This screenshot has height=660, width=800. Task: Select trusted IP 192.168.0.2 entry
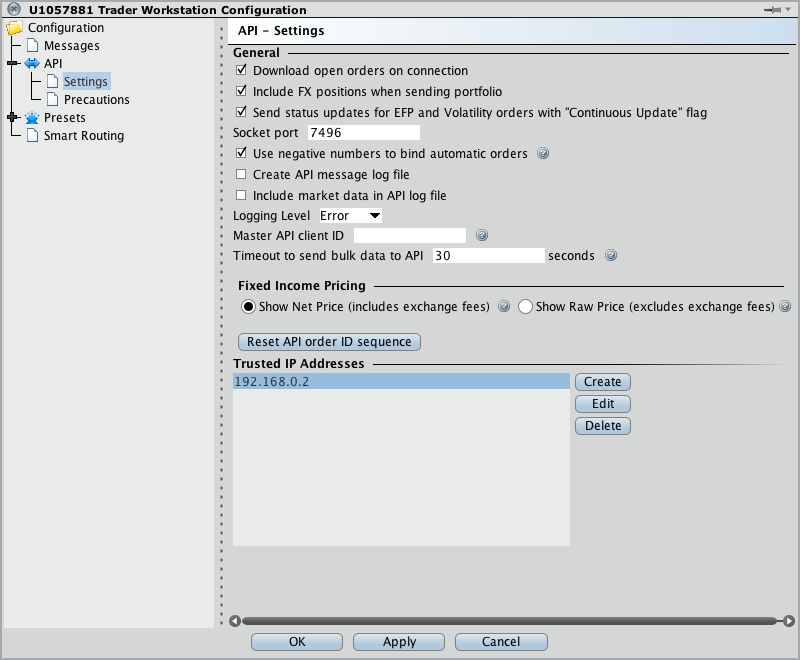tap(401, 382)
